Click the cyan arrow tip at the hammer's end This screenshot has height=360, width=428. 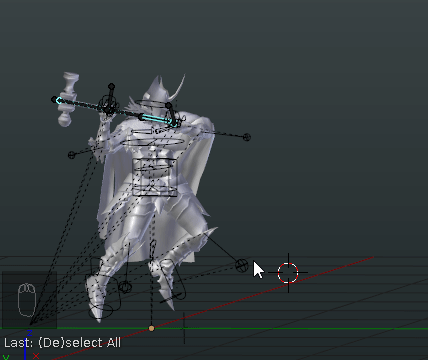tap(58, 100)
